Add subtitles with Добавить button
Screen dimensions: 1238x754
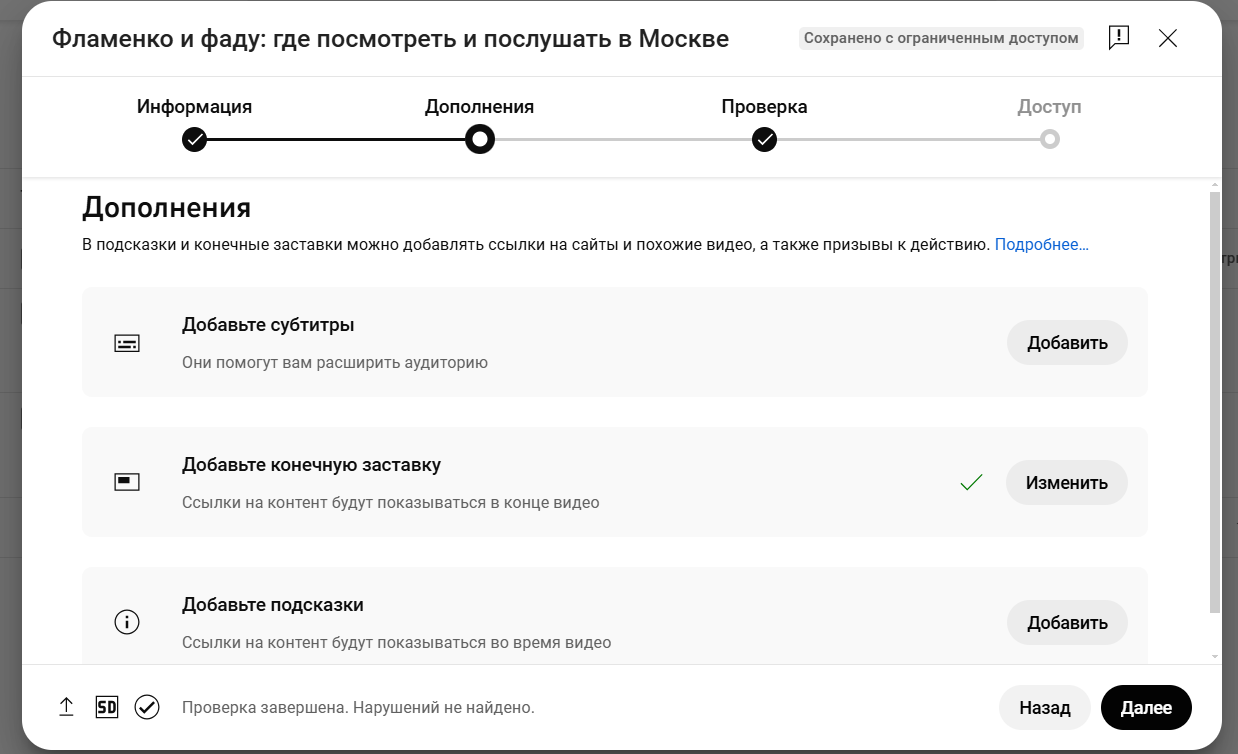(x=1067, y=343)
